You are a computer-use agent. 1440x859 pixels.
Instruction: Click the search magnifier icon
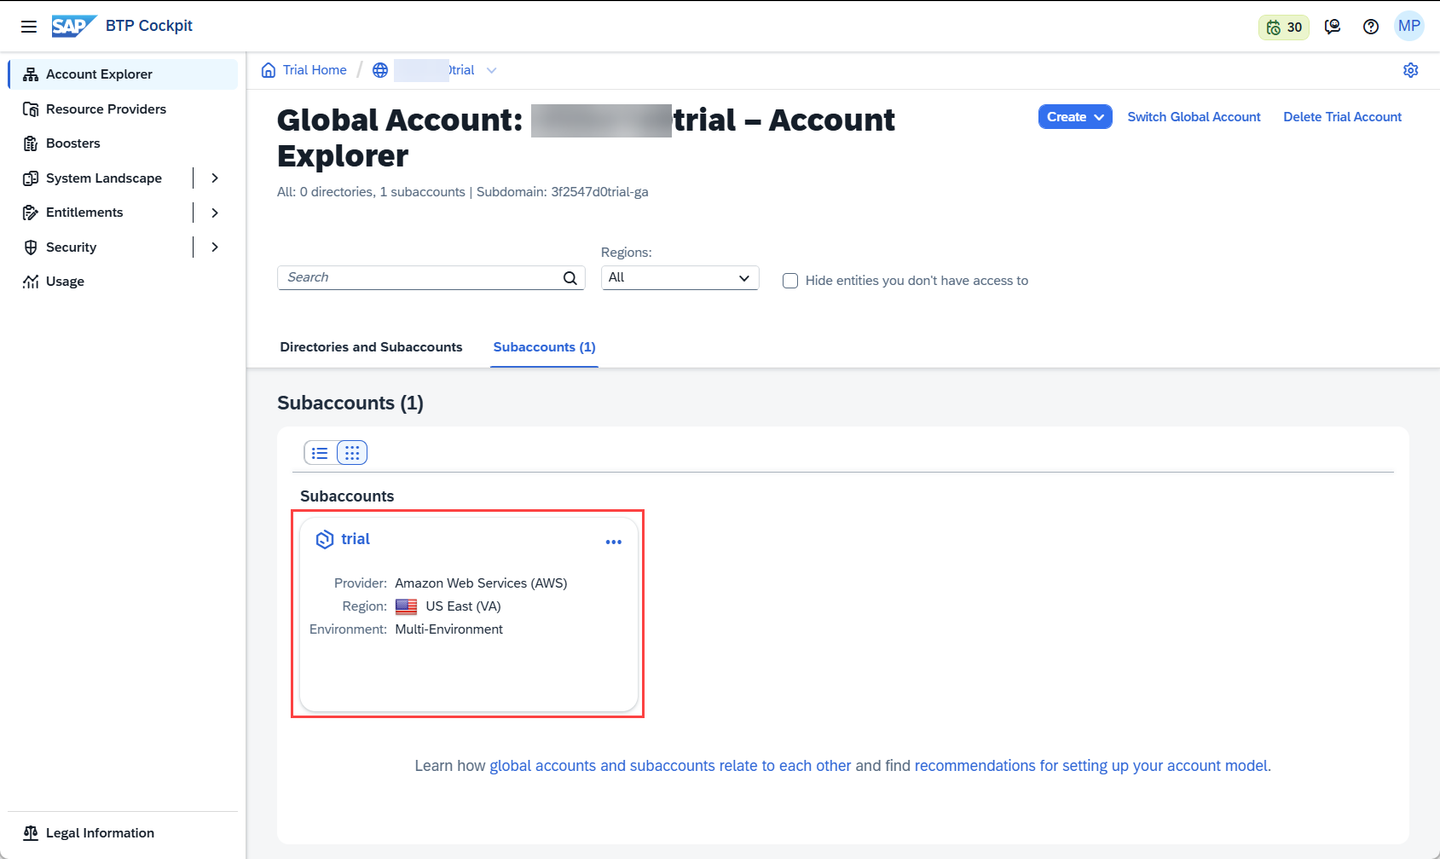click(570, 278)
